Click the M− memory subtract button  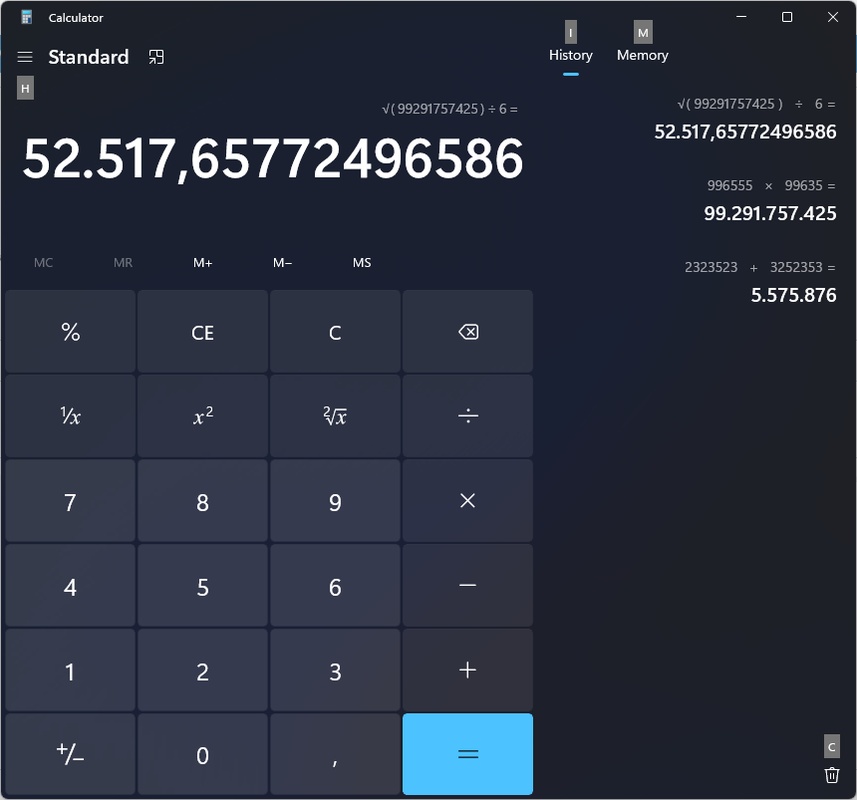(282, 263)
